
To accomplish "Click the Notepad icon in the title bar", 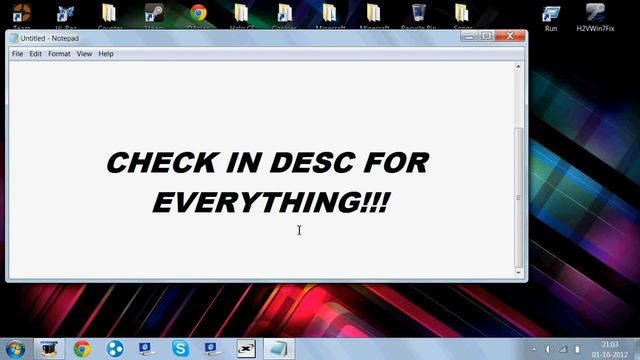I will coord(14,38).
